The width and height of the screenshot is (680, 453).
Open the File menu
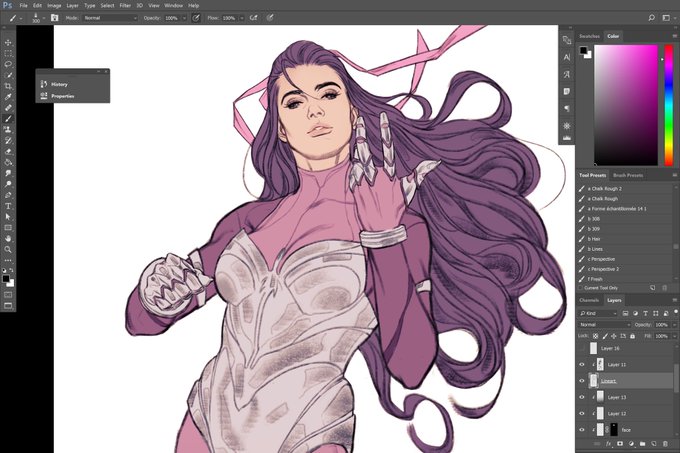tap(23, 6)
